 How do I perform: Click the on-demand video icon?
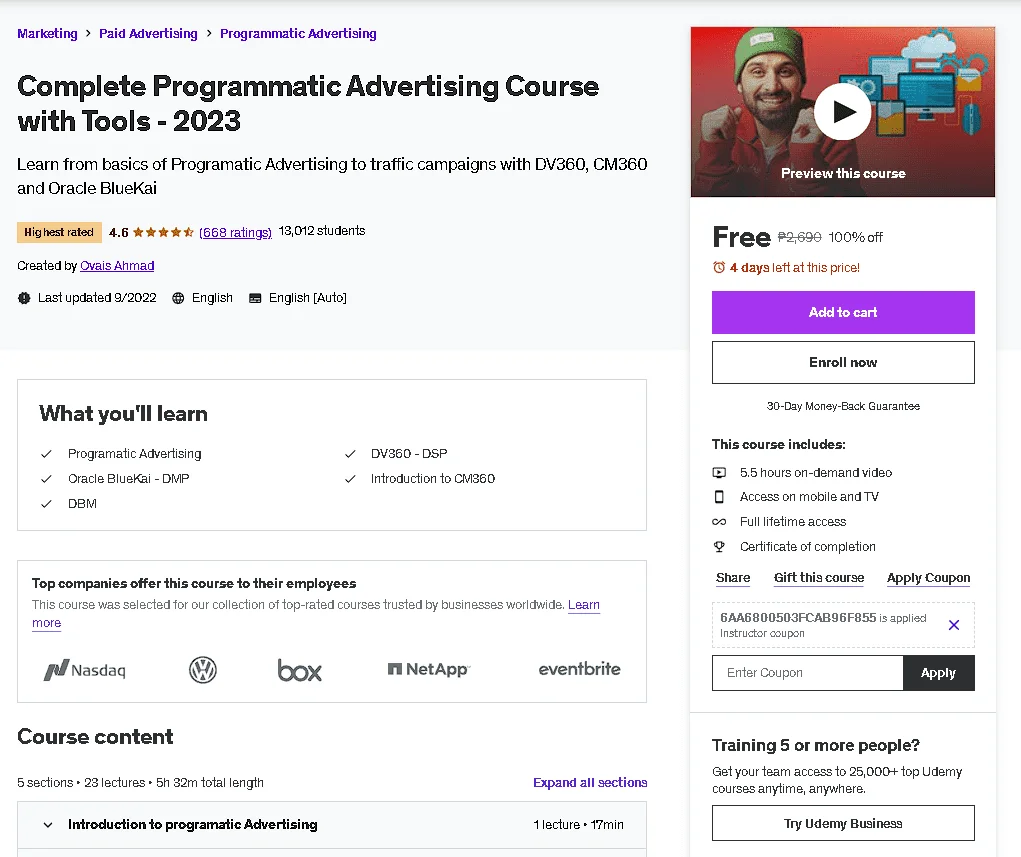(719, 473)
